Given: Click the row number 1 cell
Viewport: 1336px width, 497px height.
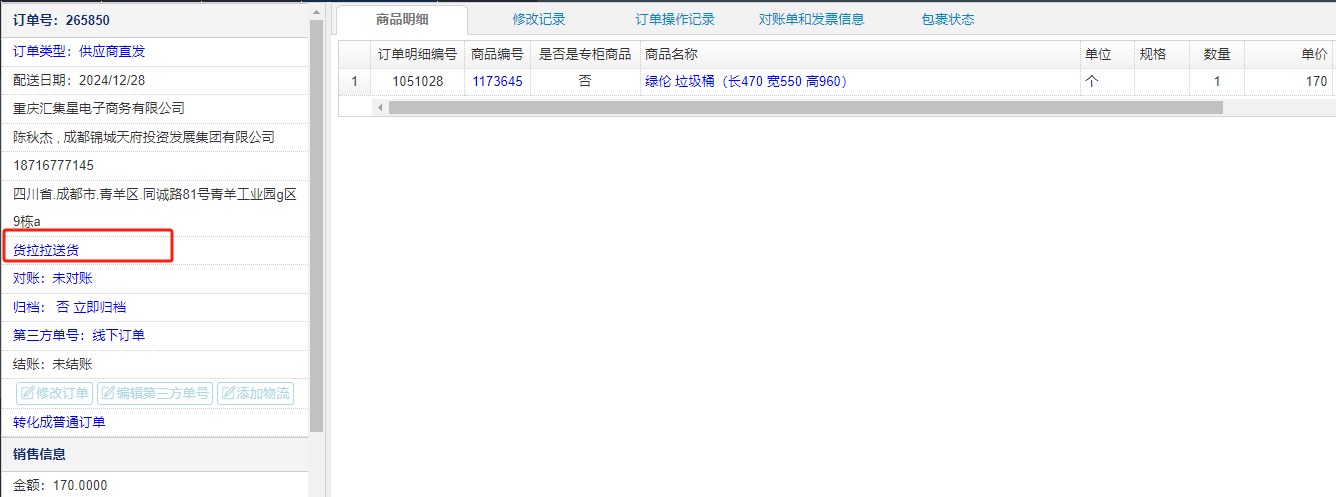Looking at the screenshot, I should click(x=354, y=81).
